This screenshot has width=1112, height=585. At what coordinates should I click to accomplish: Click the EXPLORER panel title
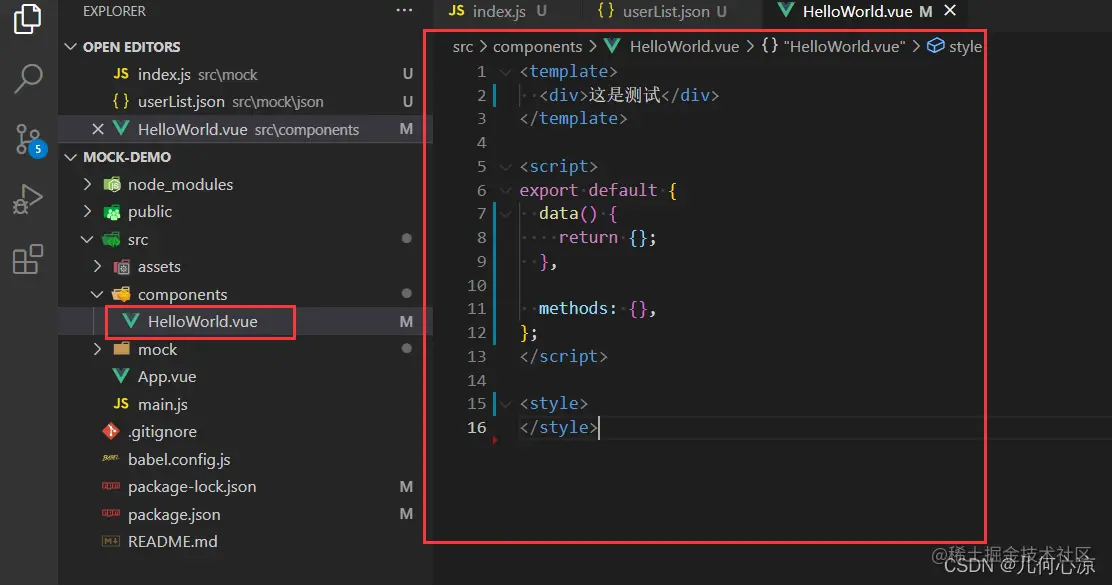point(114,11)
